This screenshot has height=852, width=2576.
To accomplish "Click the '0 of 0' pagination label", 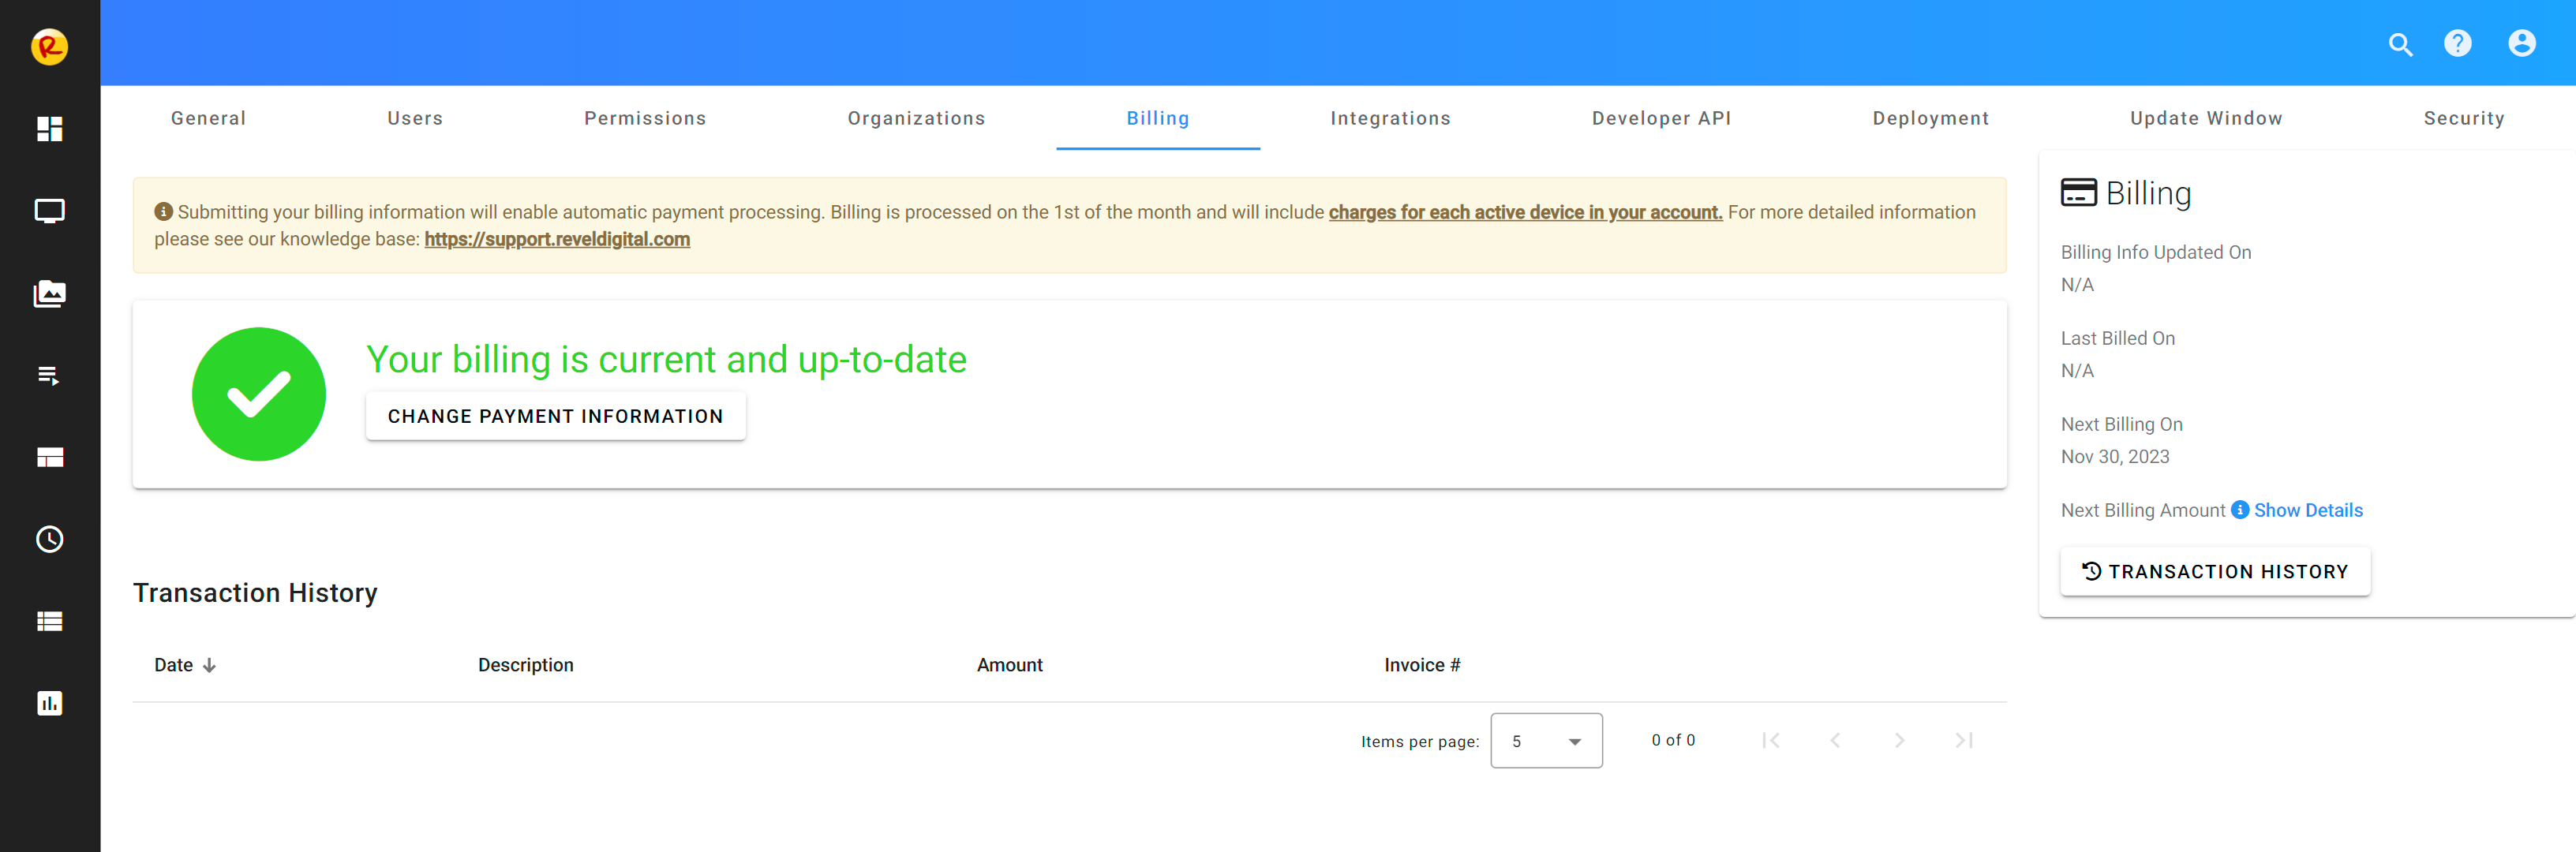I will point(1672,740).
